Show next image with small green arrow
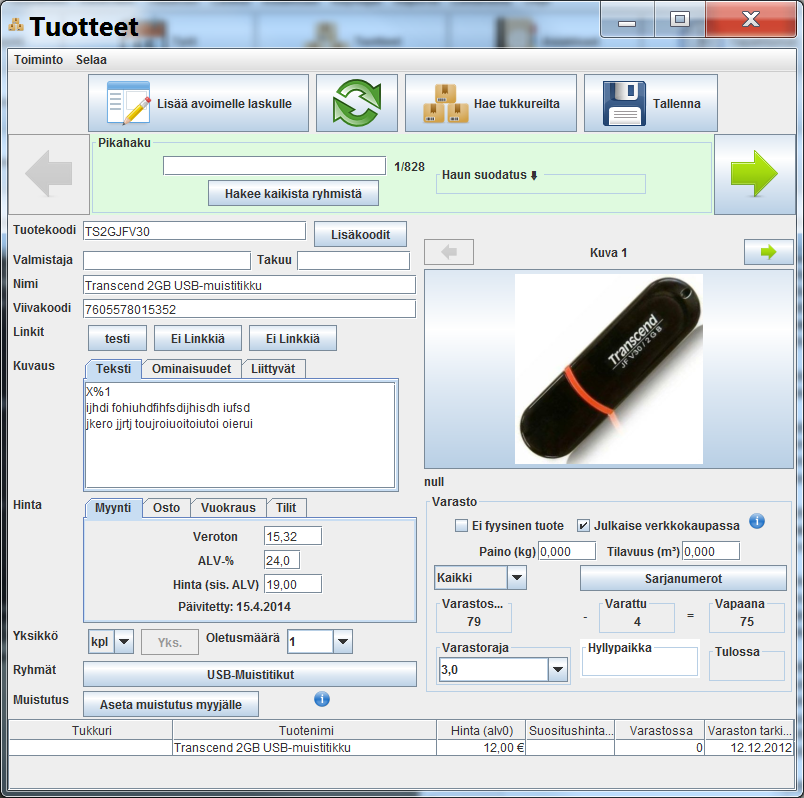The height and width of the screenshot is (798, 804). (x=768, y=252)
